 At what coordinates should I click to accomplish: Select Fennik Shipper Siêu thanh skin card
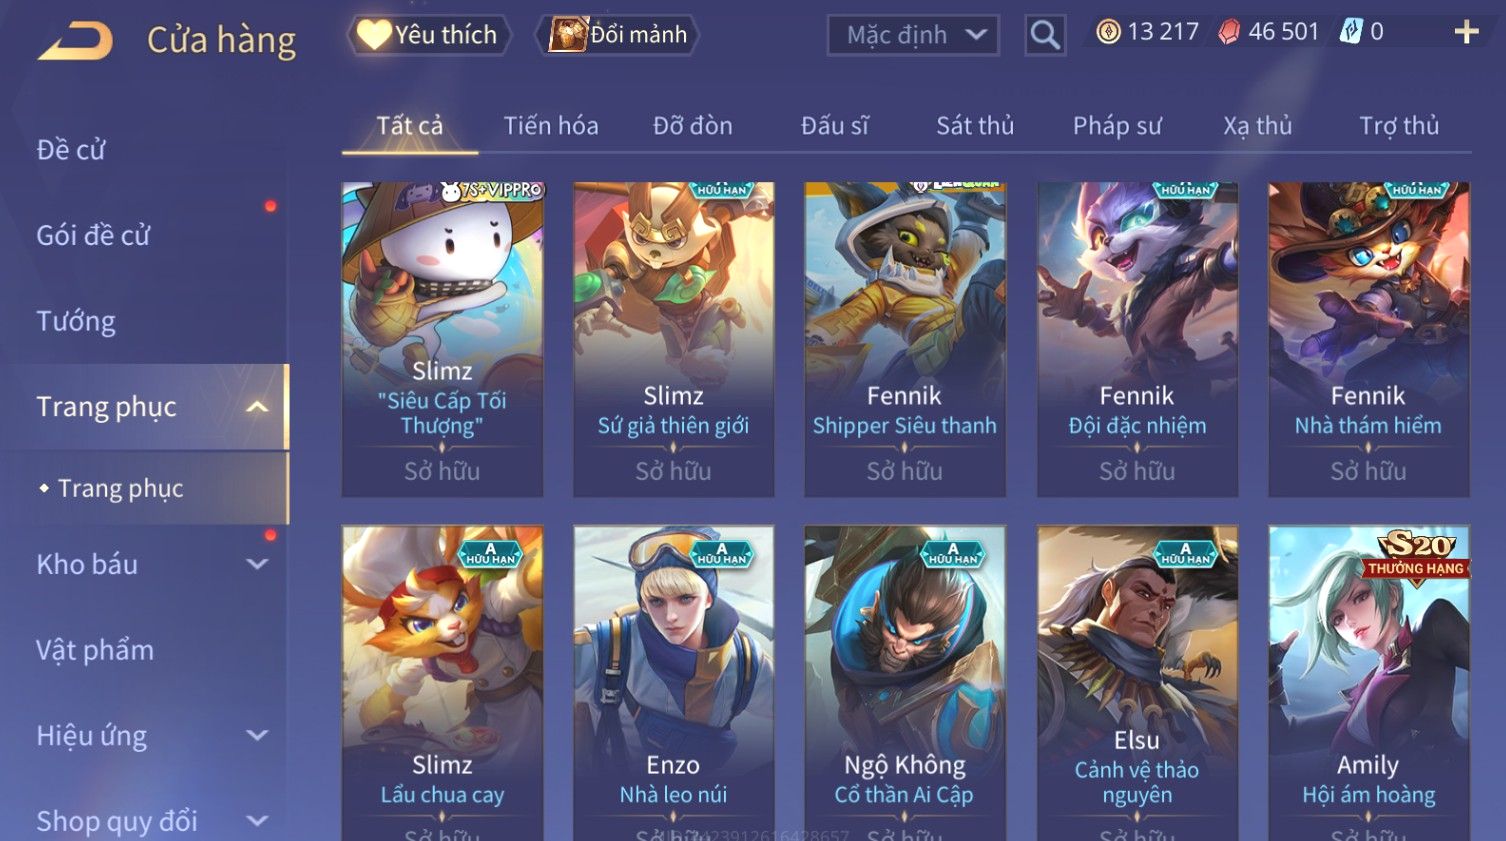point(905,339)
